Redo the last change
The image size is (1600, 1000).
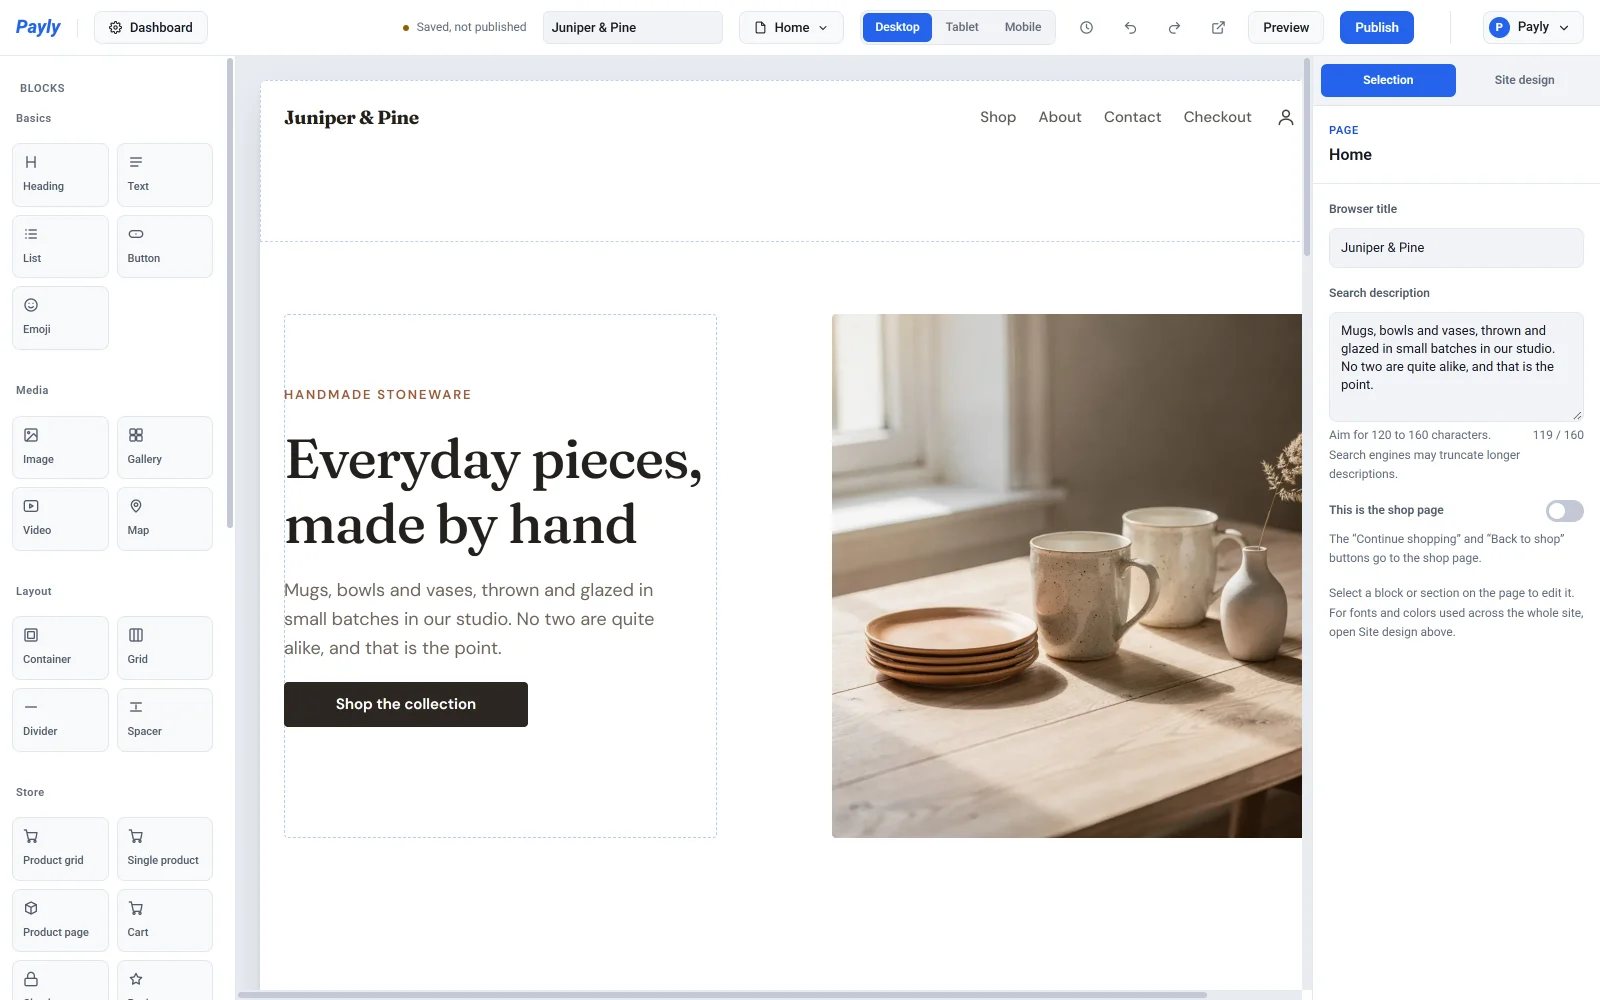(x=1174, y=28)
